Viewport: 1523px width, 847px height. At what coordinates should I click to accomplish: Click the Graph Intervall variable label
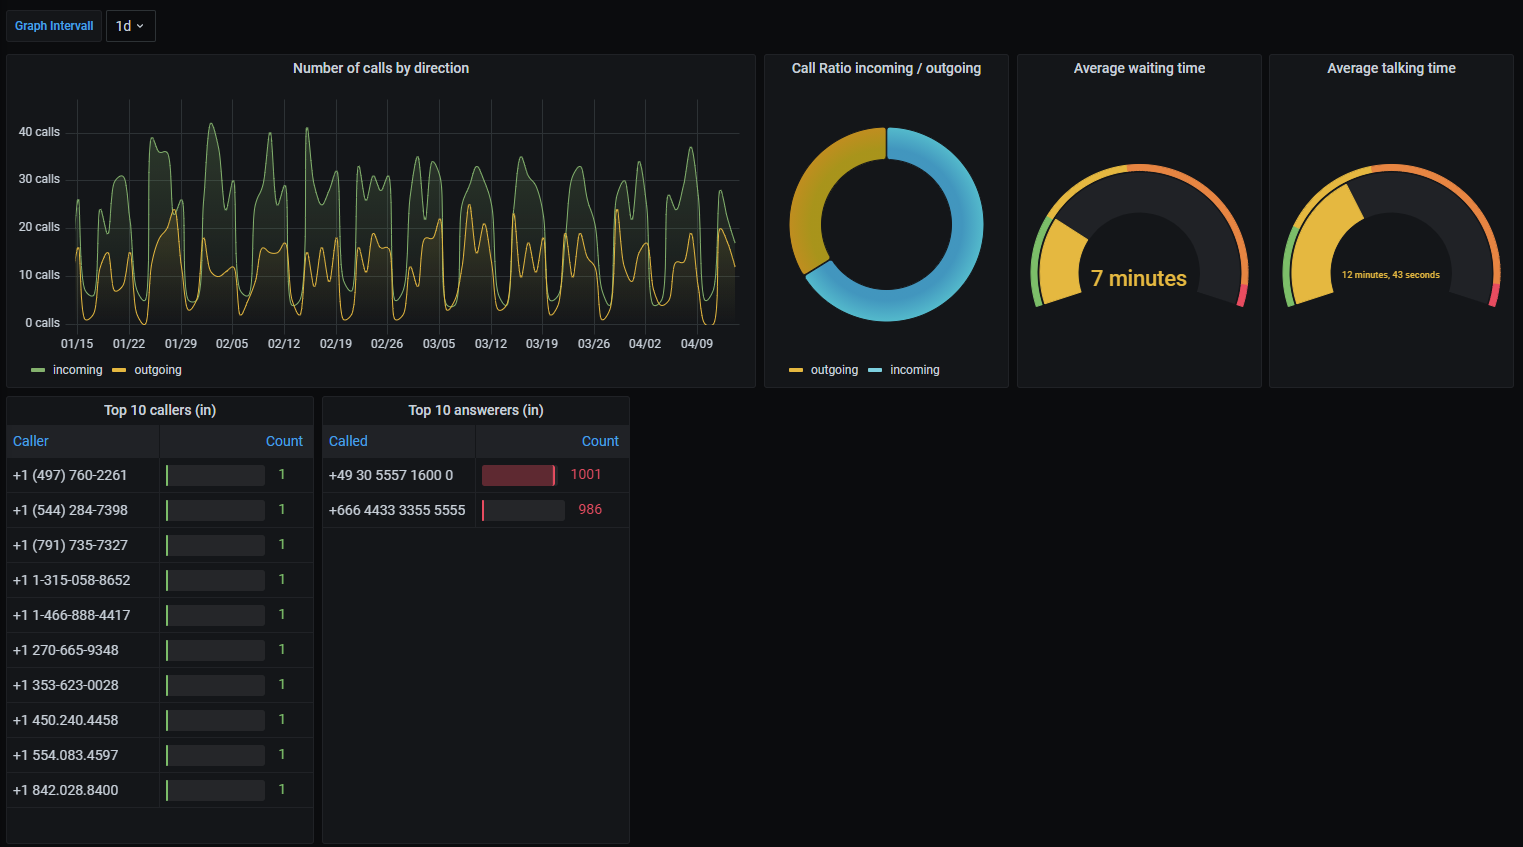click(x=54, y=26)
